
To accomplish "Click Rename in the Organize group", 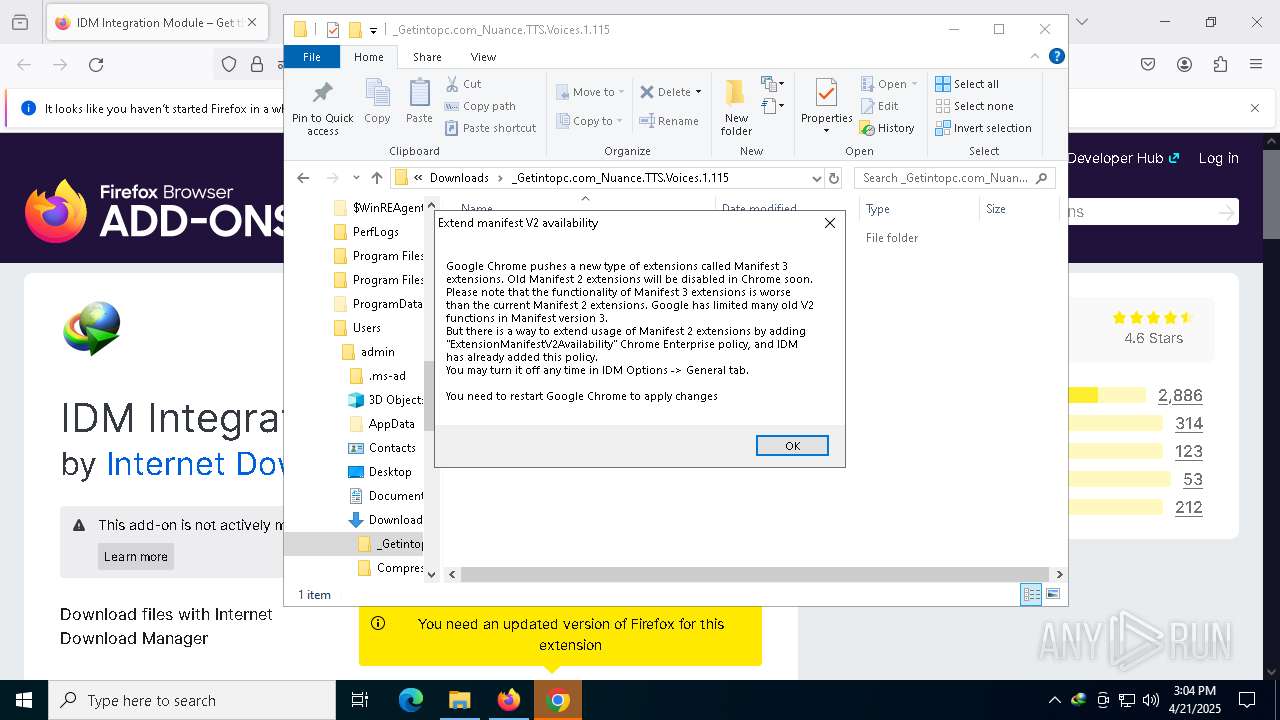I will [x=669, y=121].
